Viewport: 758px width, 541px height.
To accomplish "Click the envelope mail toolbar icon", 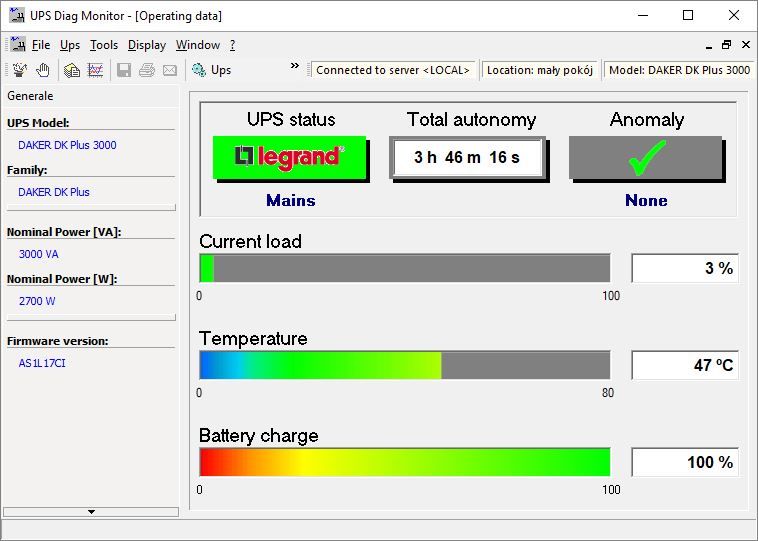I will (170, 70).
